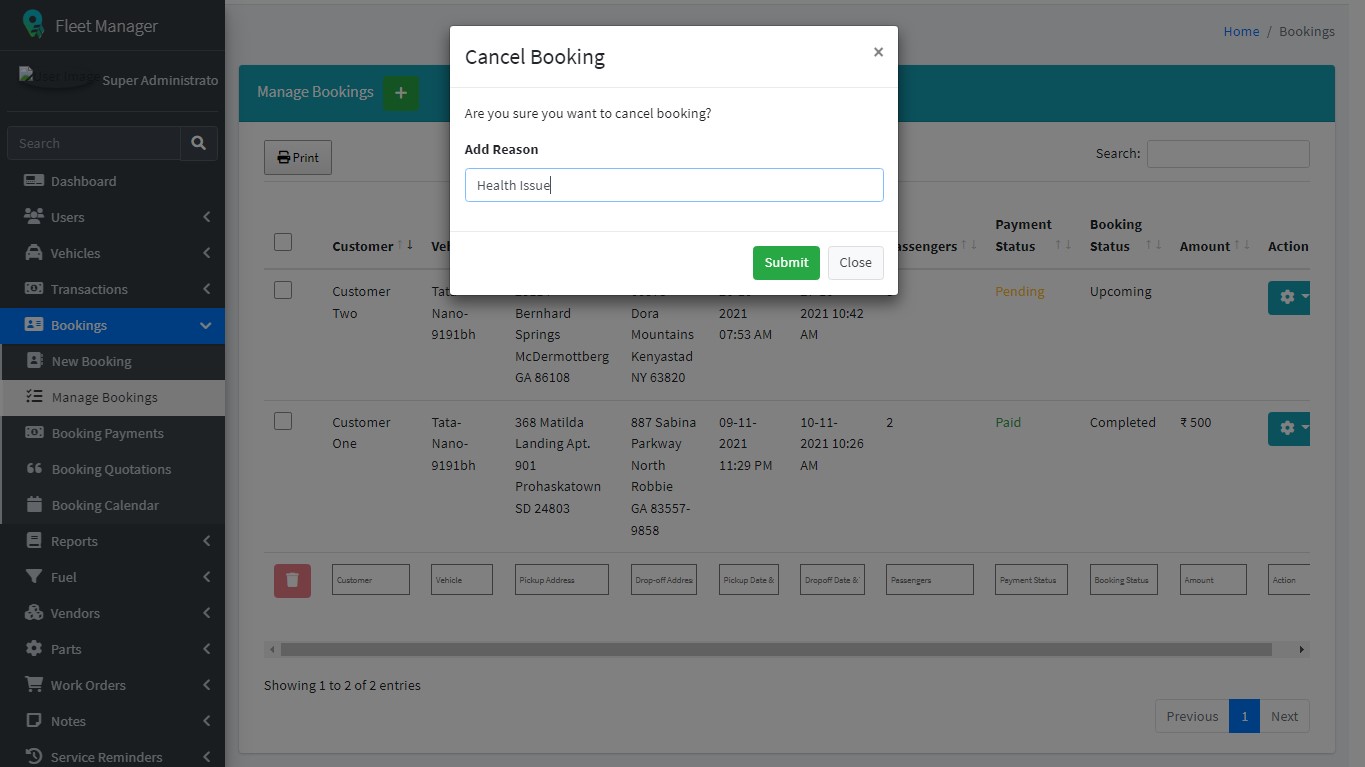Open Dashboard from the sidebar
The width and height of the screenshot is (1365, 767).
point(84,181)
